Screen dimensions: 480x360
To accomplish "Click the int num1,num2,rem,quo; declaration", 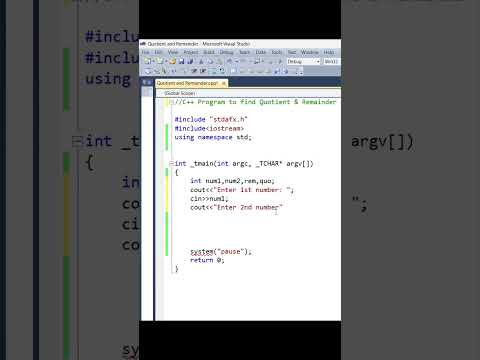I will (x=232, y=181).
